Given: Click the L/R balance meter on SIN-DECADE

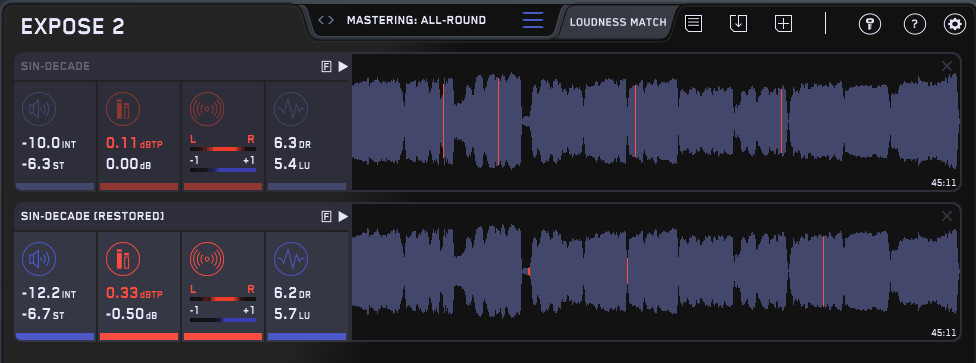Looking at the screenshot, I should tap(222, 149).
